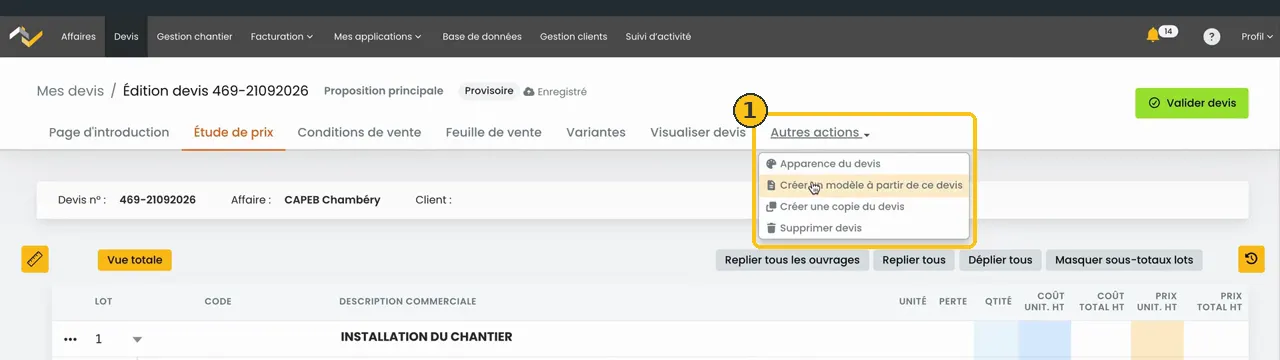Choose Créer un modèle à partir de ce devis
1280x360 pixels.
click(864, 185)
